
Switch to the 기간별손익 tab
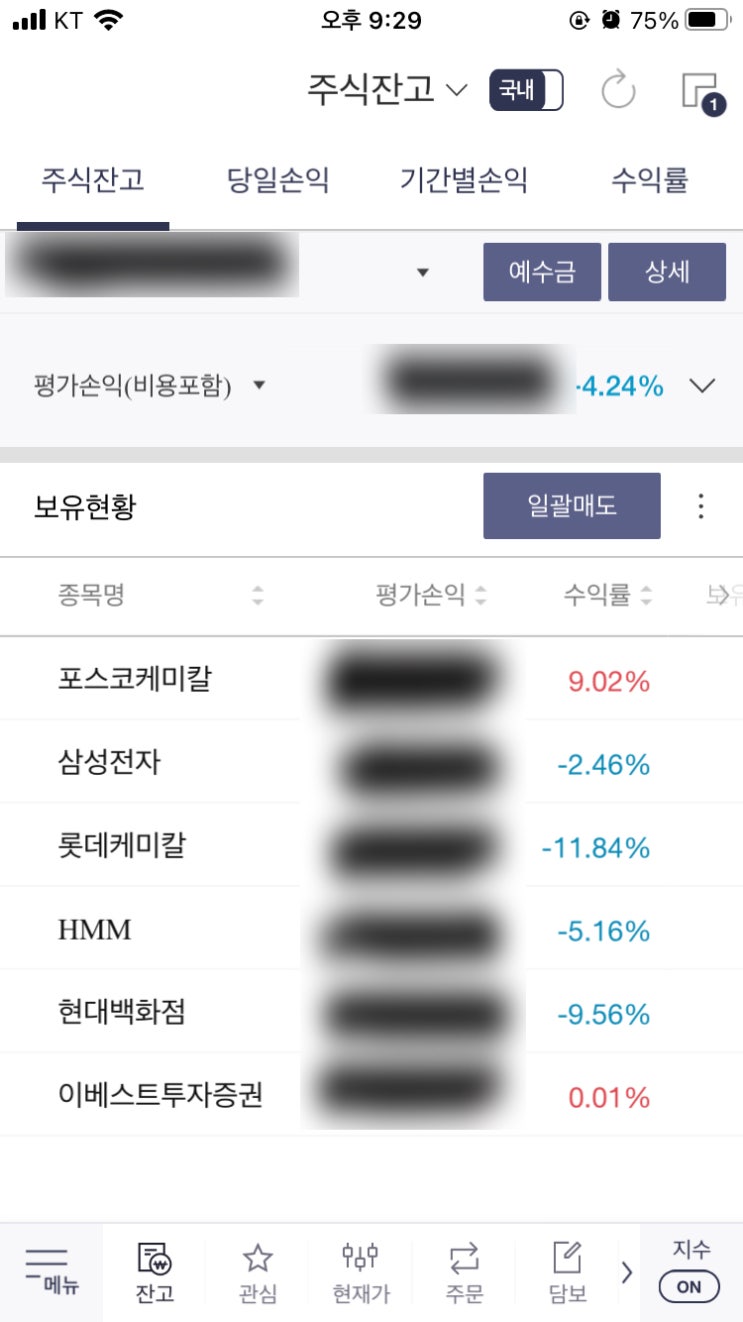click(x=463, y=181)
